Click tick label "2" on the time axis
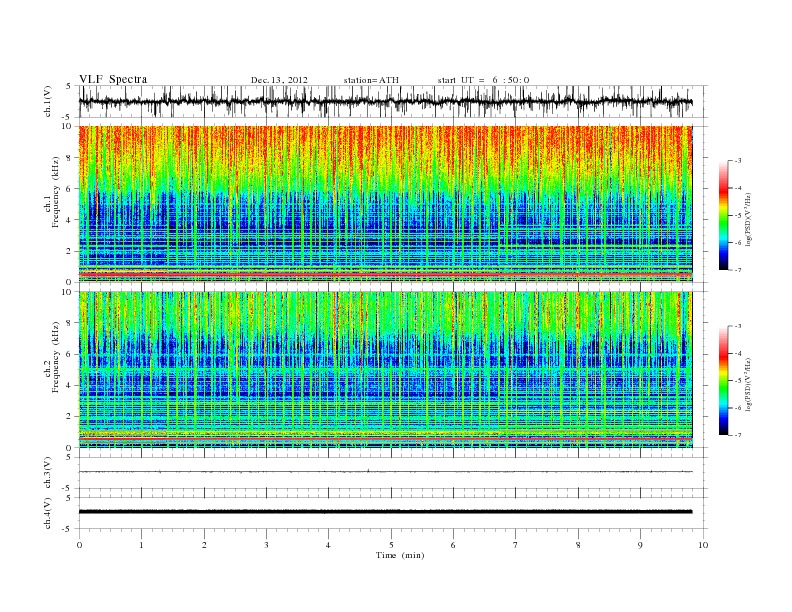792x612 pixels. pyautogui.click(x=204, y=545)
